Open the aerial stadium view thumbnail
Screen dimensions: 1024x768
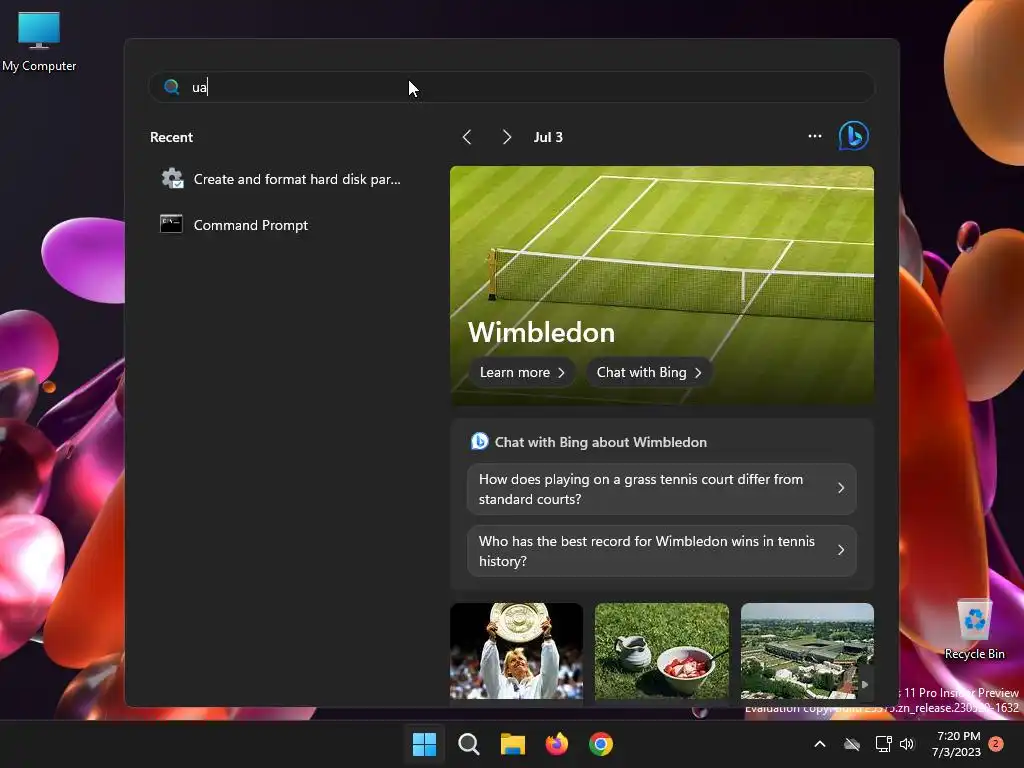point(807,651)
